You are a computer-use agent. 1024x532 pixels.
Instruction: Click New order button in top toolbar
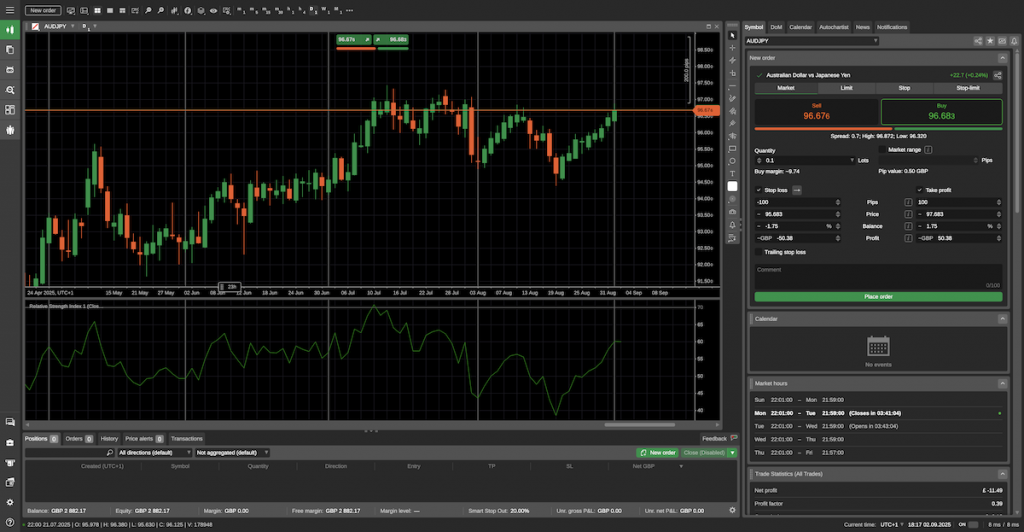43,10
